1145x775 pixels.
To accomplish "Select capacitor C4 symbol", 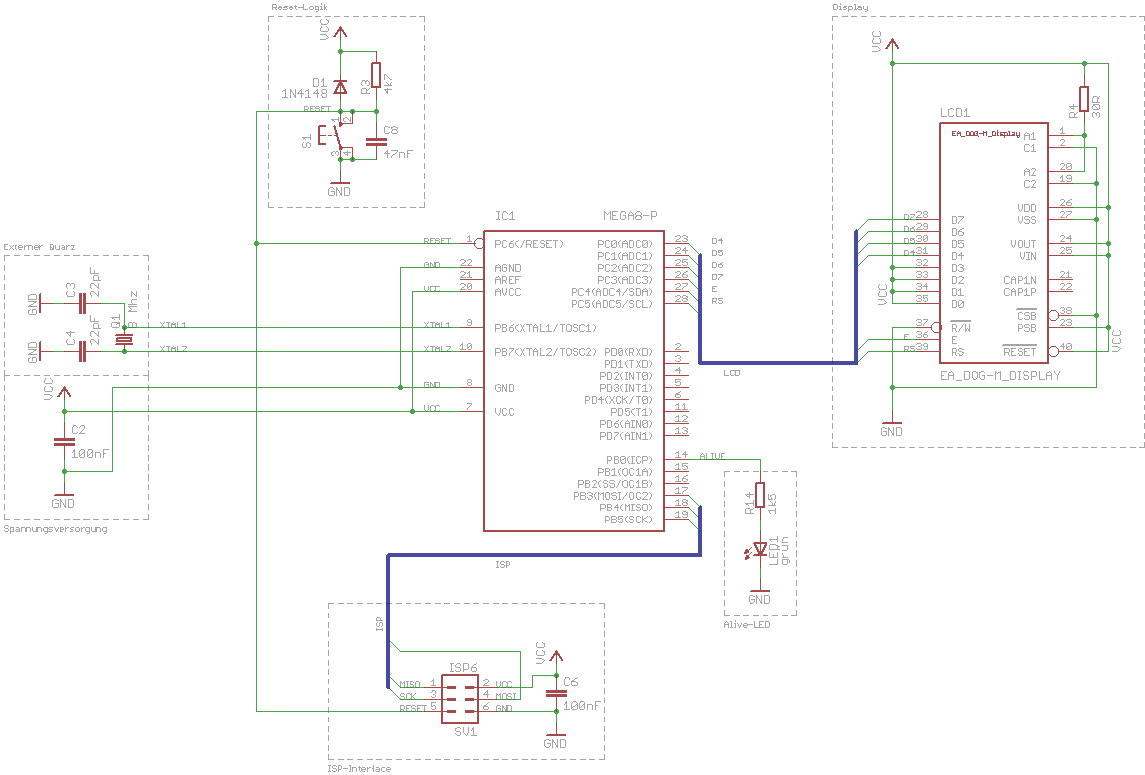I will [x=83, y=352].
